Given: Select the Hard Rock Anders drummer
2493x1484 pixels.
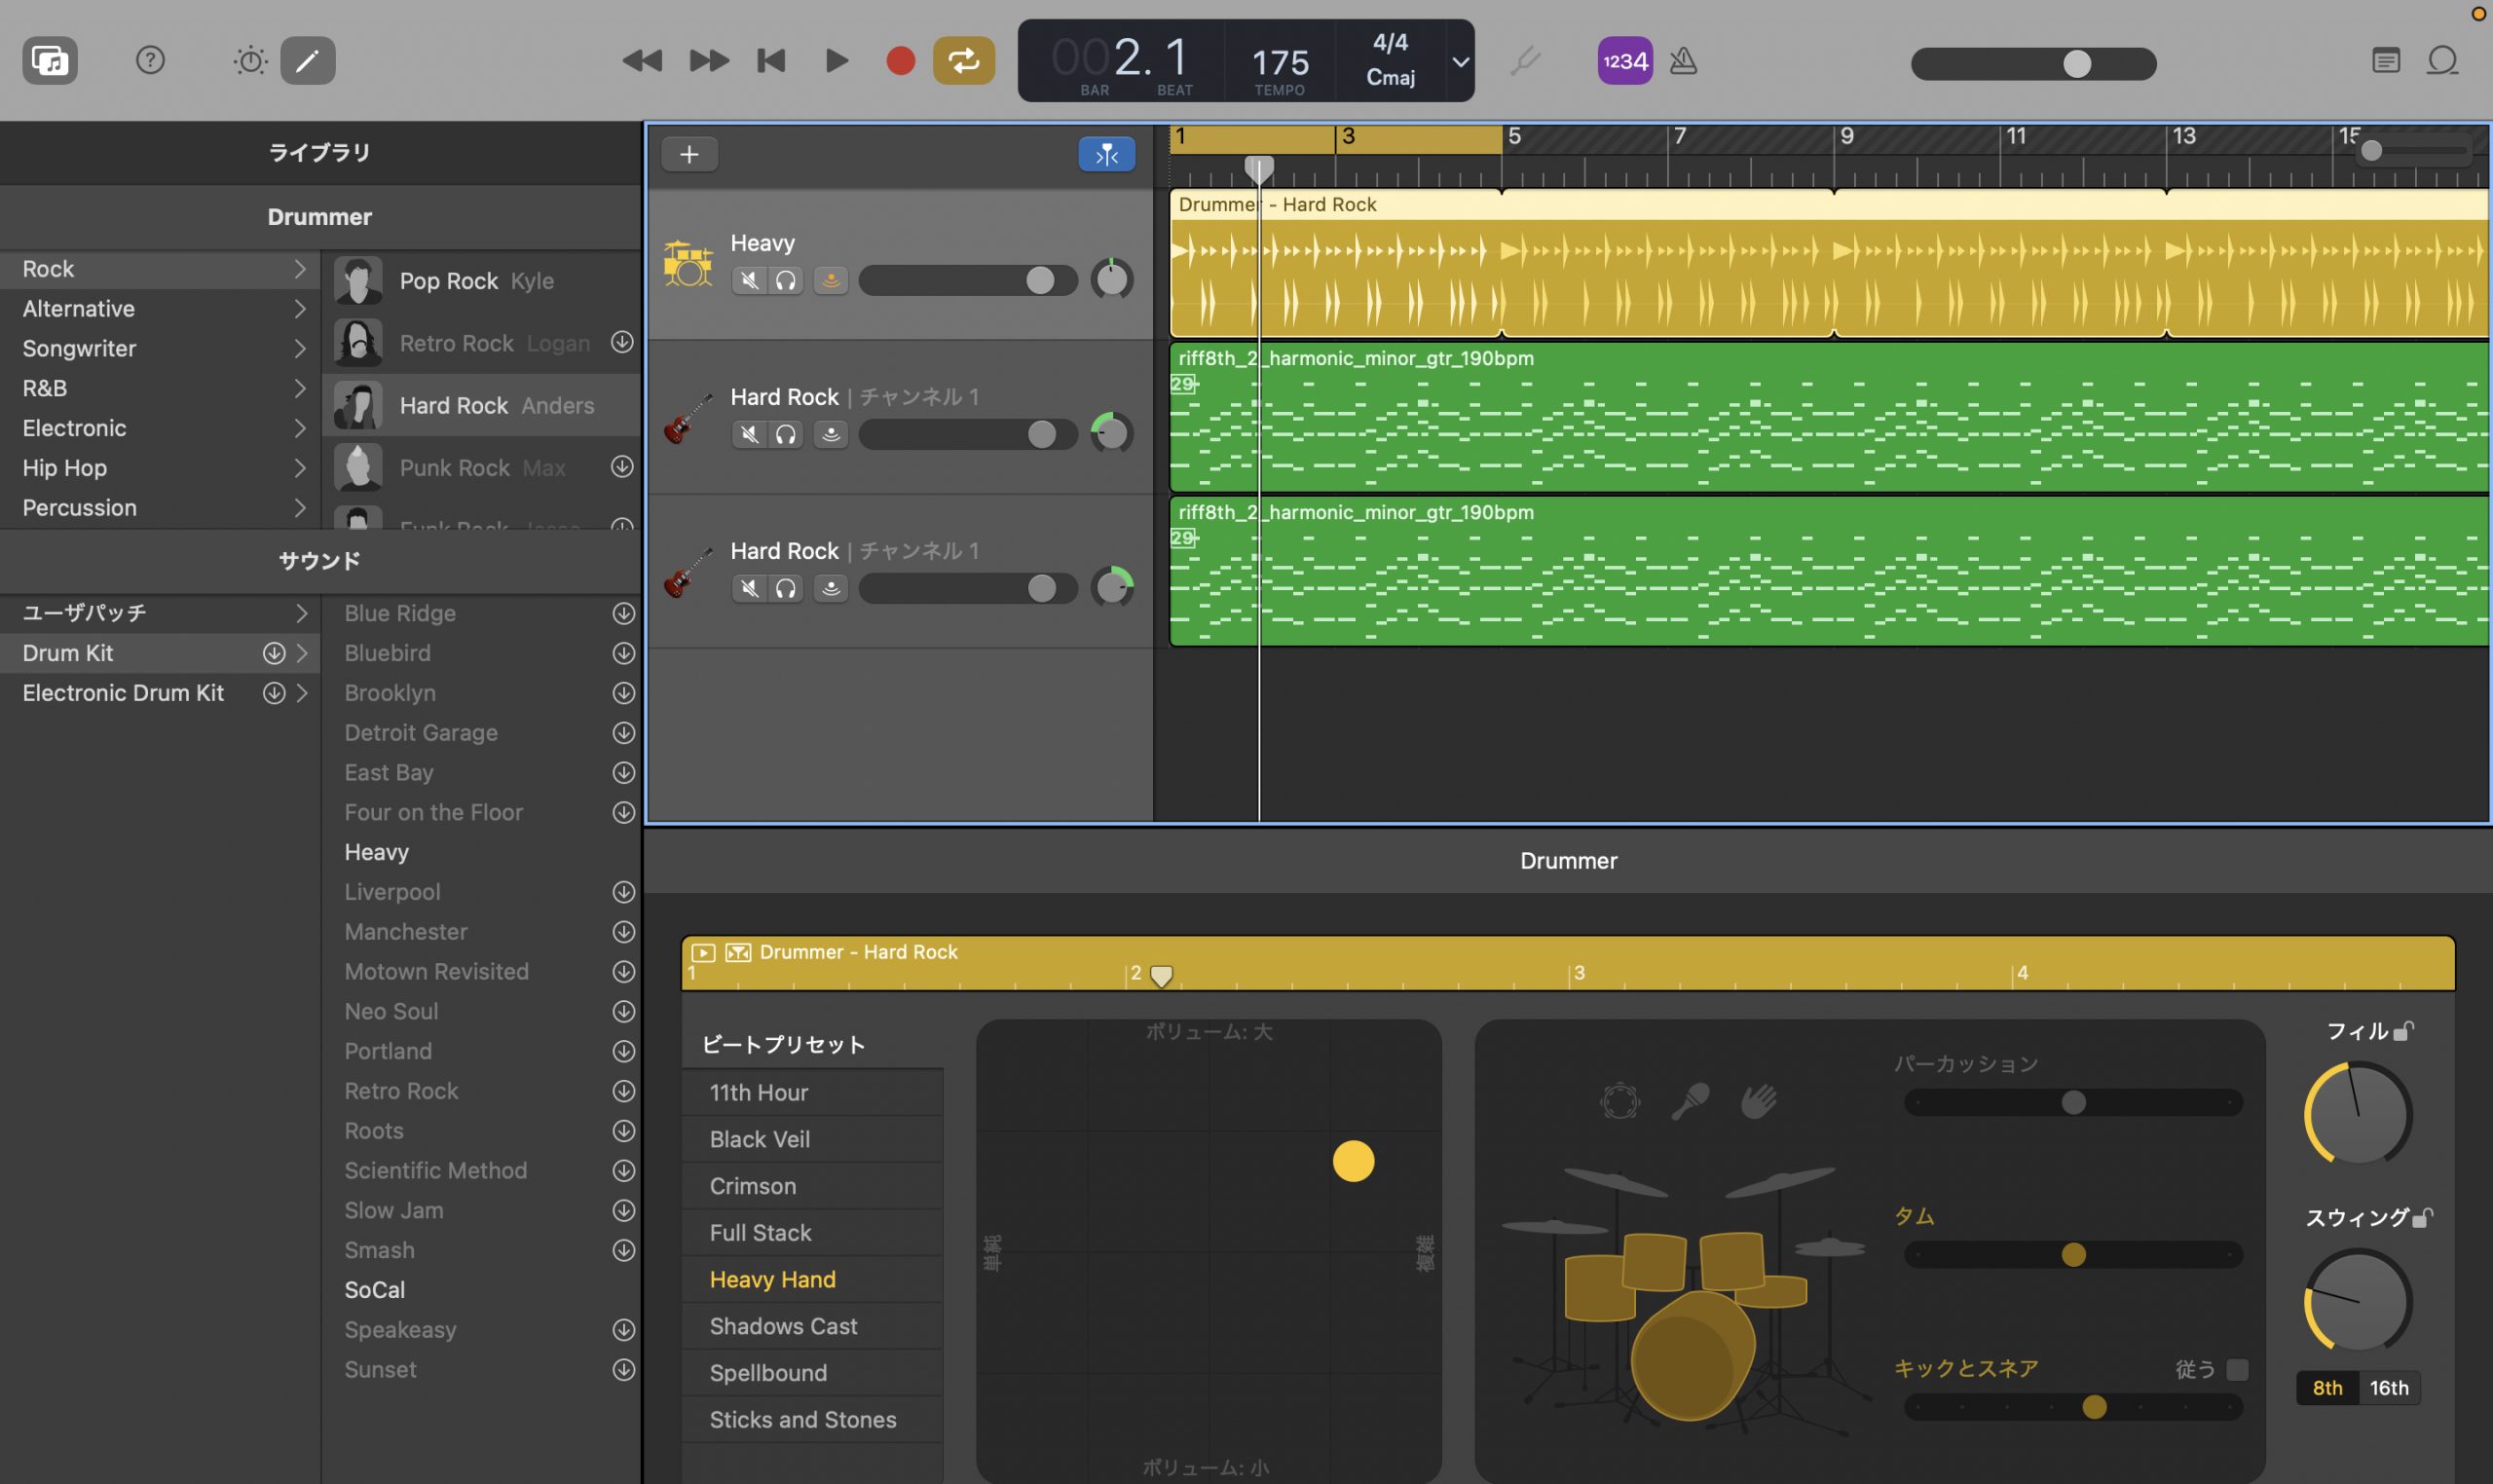Looking at the screenshot, I should point(482,406).
